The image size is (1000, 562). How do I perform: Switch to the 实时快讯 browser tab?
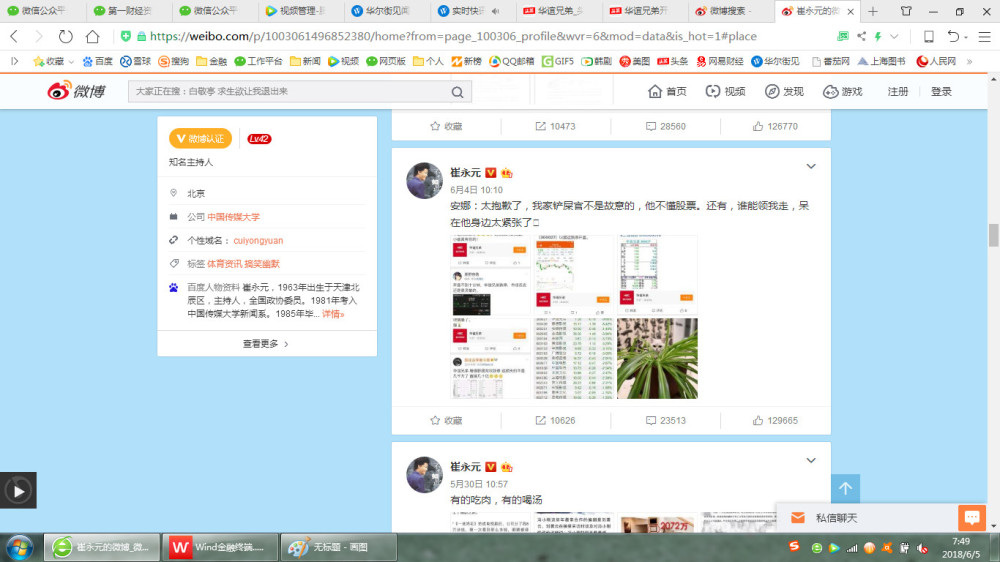click(x=467, y=11)
